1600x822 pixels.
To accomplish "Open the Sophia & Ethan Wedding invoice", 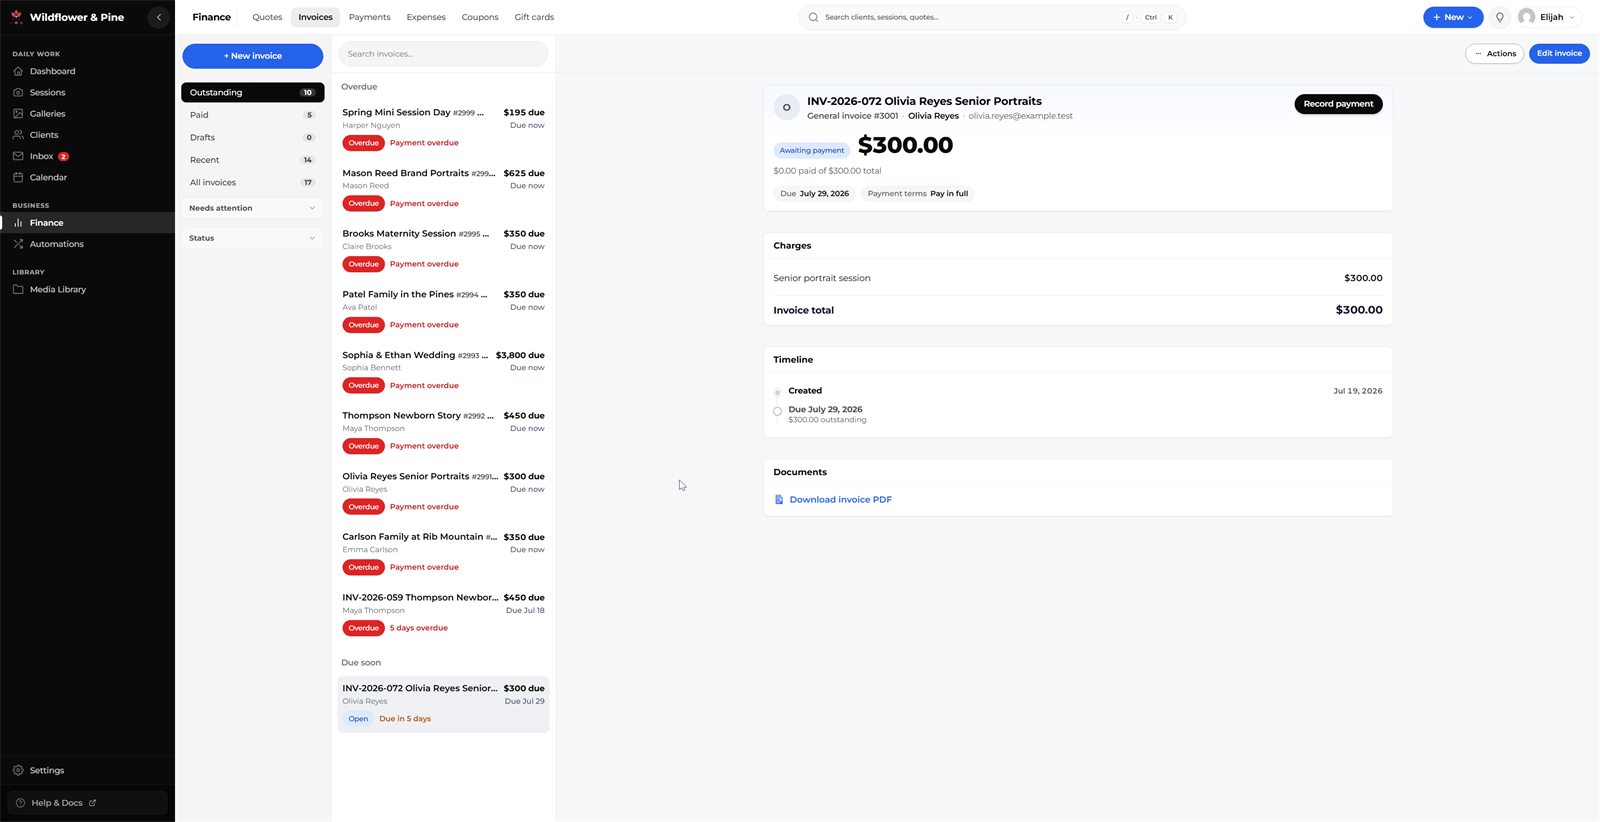I will [x=443, y=370].
